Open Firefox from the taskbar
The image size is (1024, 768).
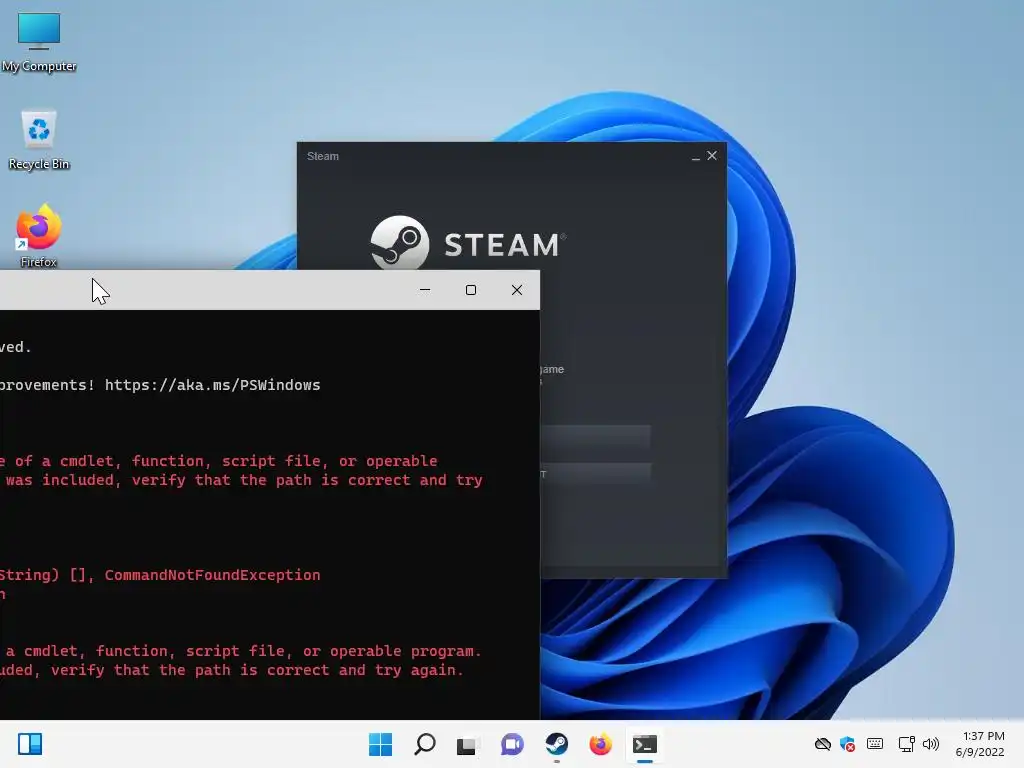[x=600, y=744]
